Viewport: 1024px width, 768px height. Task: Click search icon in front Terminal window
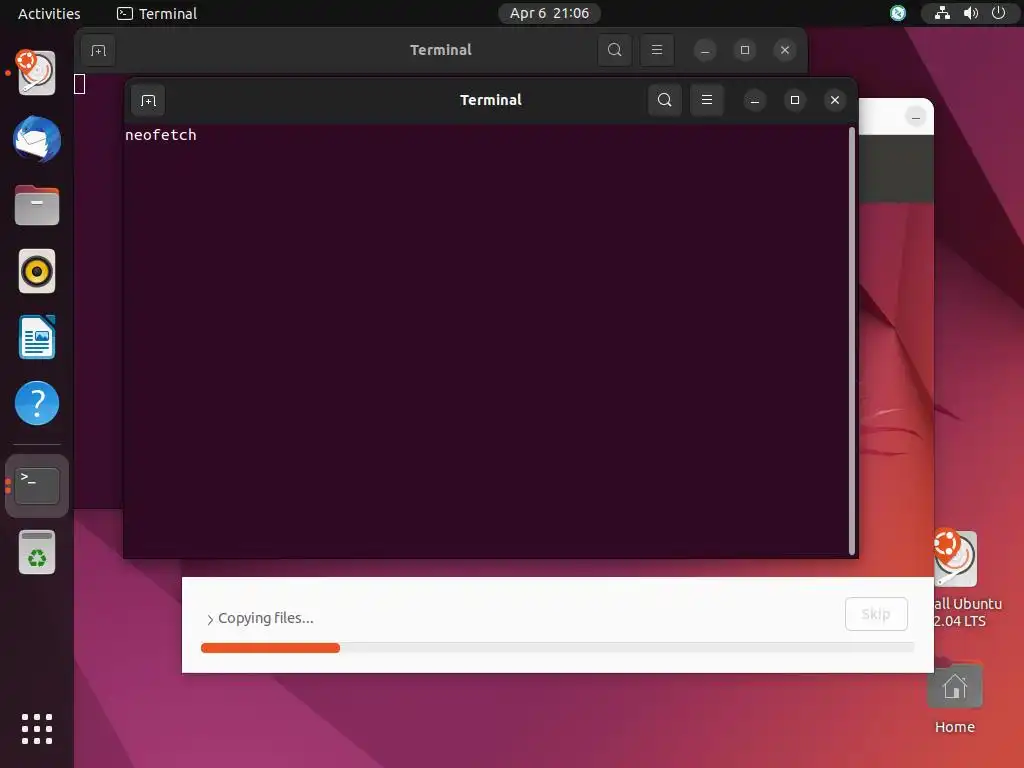(664, 100)
